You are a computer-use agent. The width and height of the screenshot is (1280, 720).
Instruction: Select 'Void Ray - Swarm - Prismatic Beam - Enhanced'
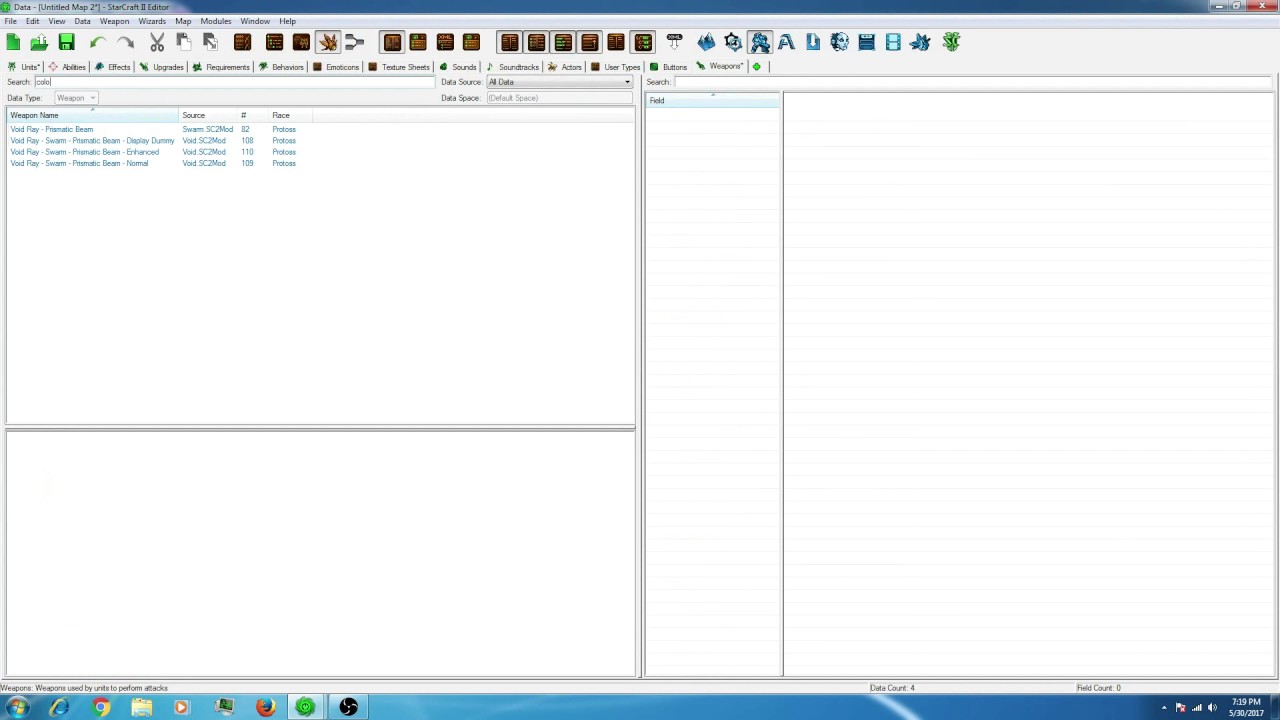[85, 152]
